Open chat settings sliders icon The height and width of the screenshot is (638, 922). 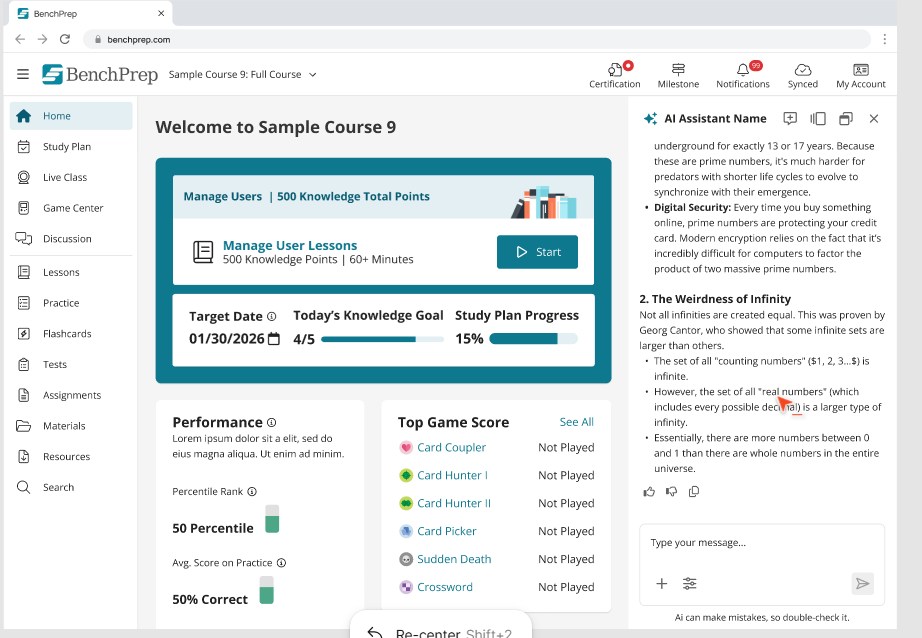coord(690,583)
